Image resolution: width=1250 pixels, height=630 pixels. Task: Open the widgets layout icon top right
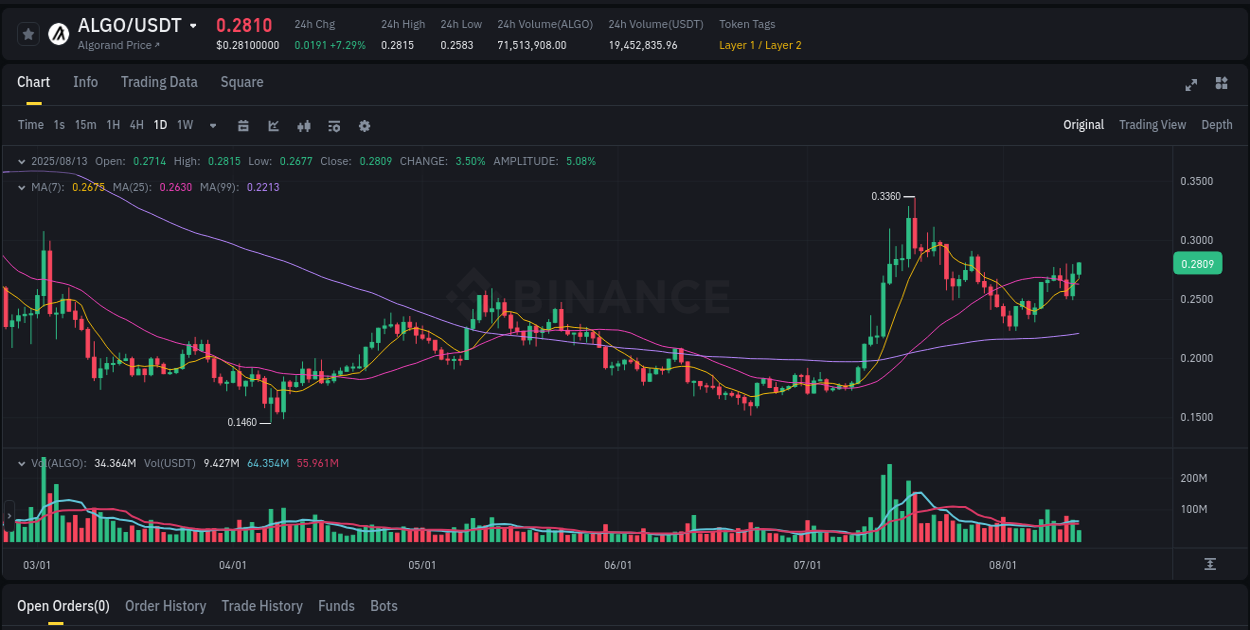[x=1221, y=84]
